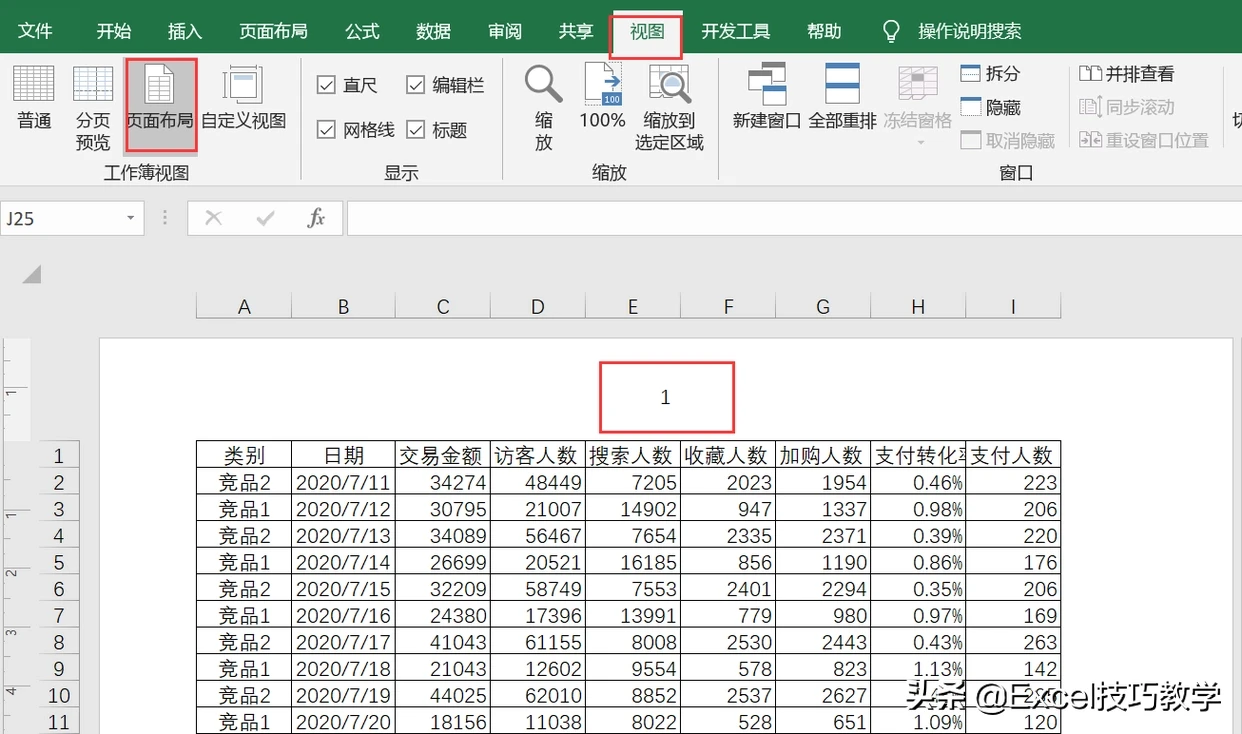The width and height of the screenshot is (1242, 734).
Task: Open the Zoom (缩放) magnifier dialog
Action: point(543,108)
